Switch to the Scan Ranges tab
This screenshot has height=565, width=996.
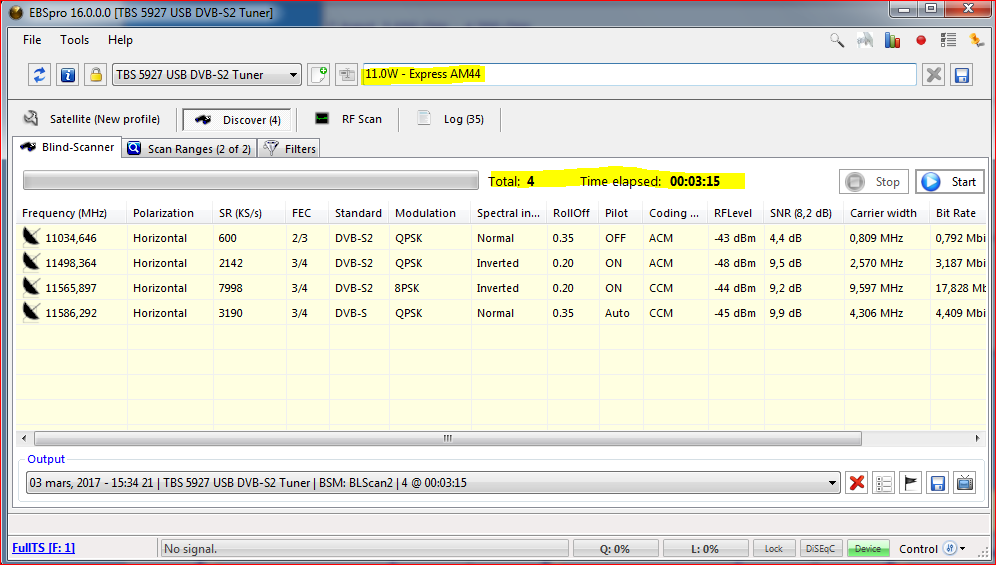[x=189, y=149]
